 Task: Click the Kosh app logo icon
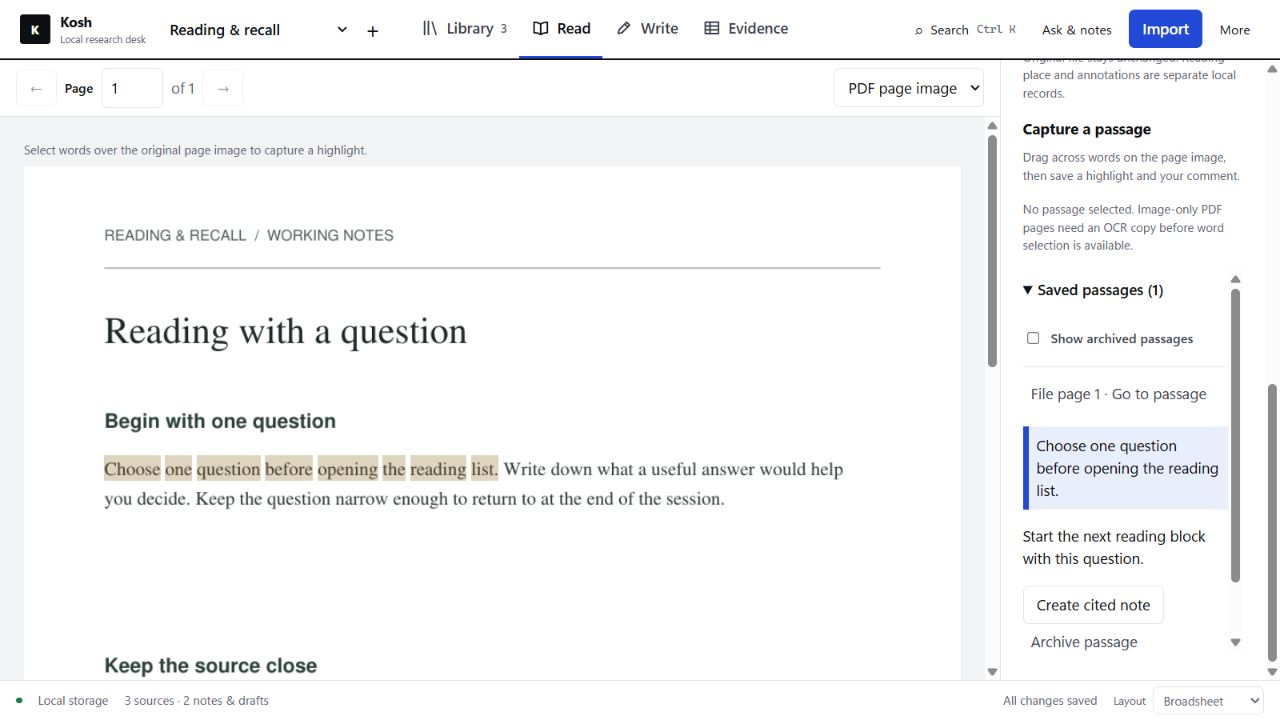(35, 30)
